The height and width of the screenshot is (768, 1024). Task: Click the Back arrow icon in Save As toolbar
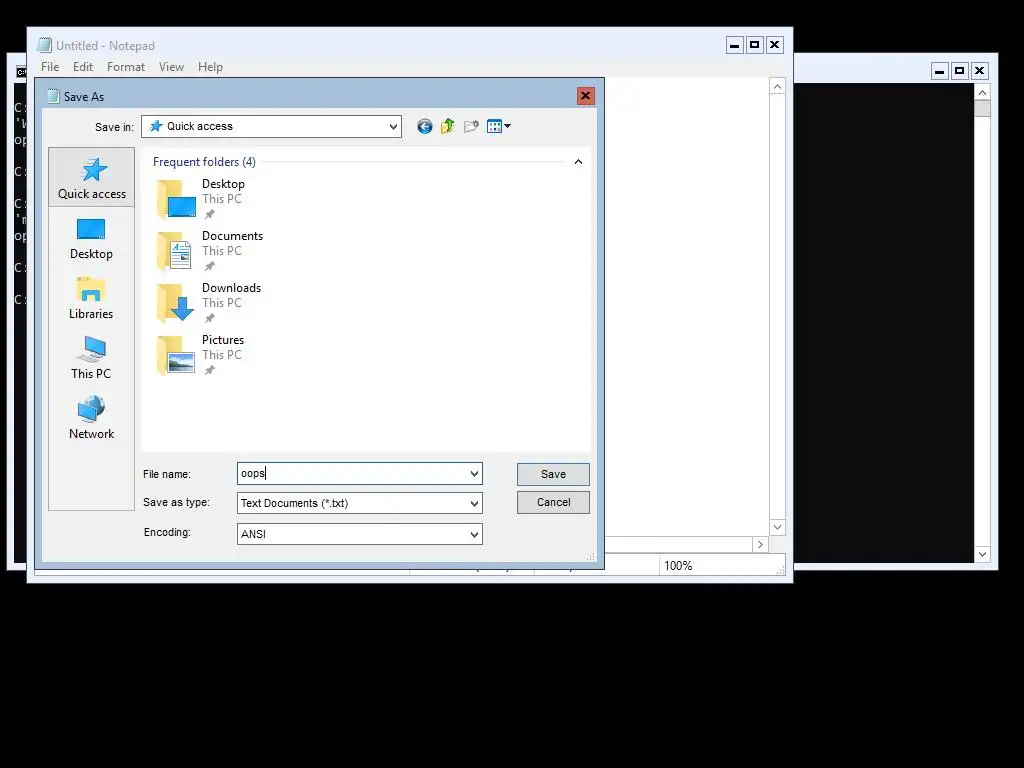coord(424,127)
